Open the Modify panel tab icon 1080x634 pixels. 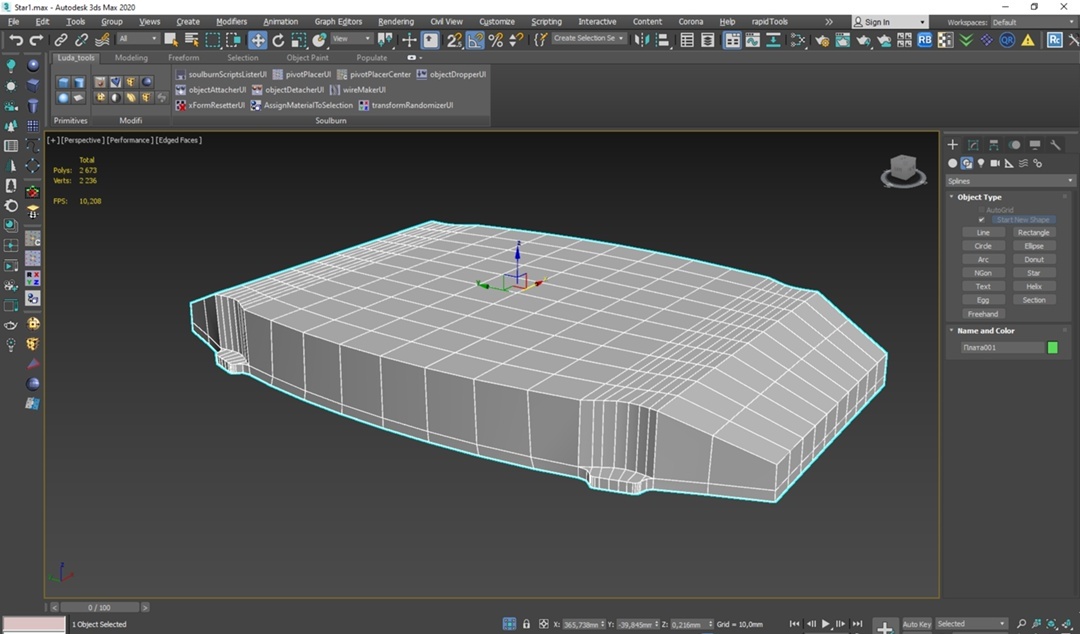coord(973,145)
